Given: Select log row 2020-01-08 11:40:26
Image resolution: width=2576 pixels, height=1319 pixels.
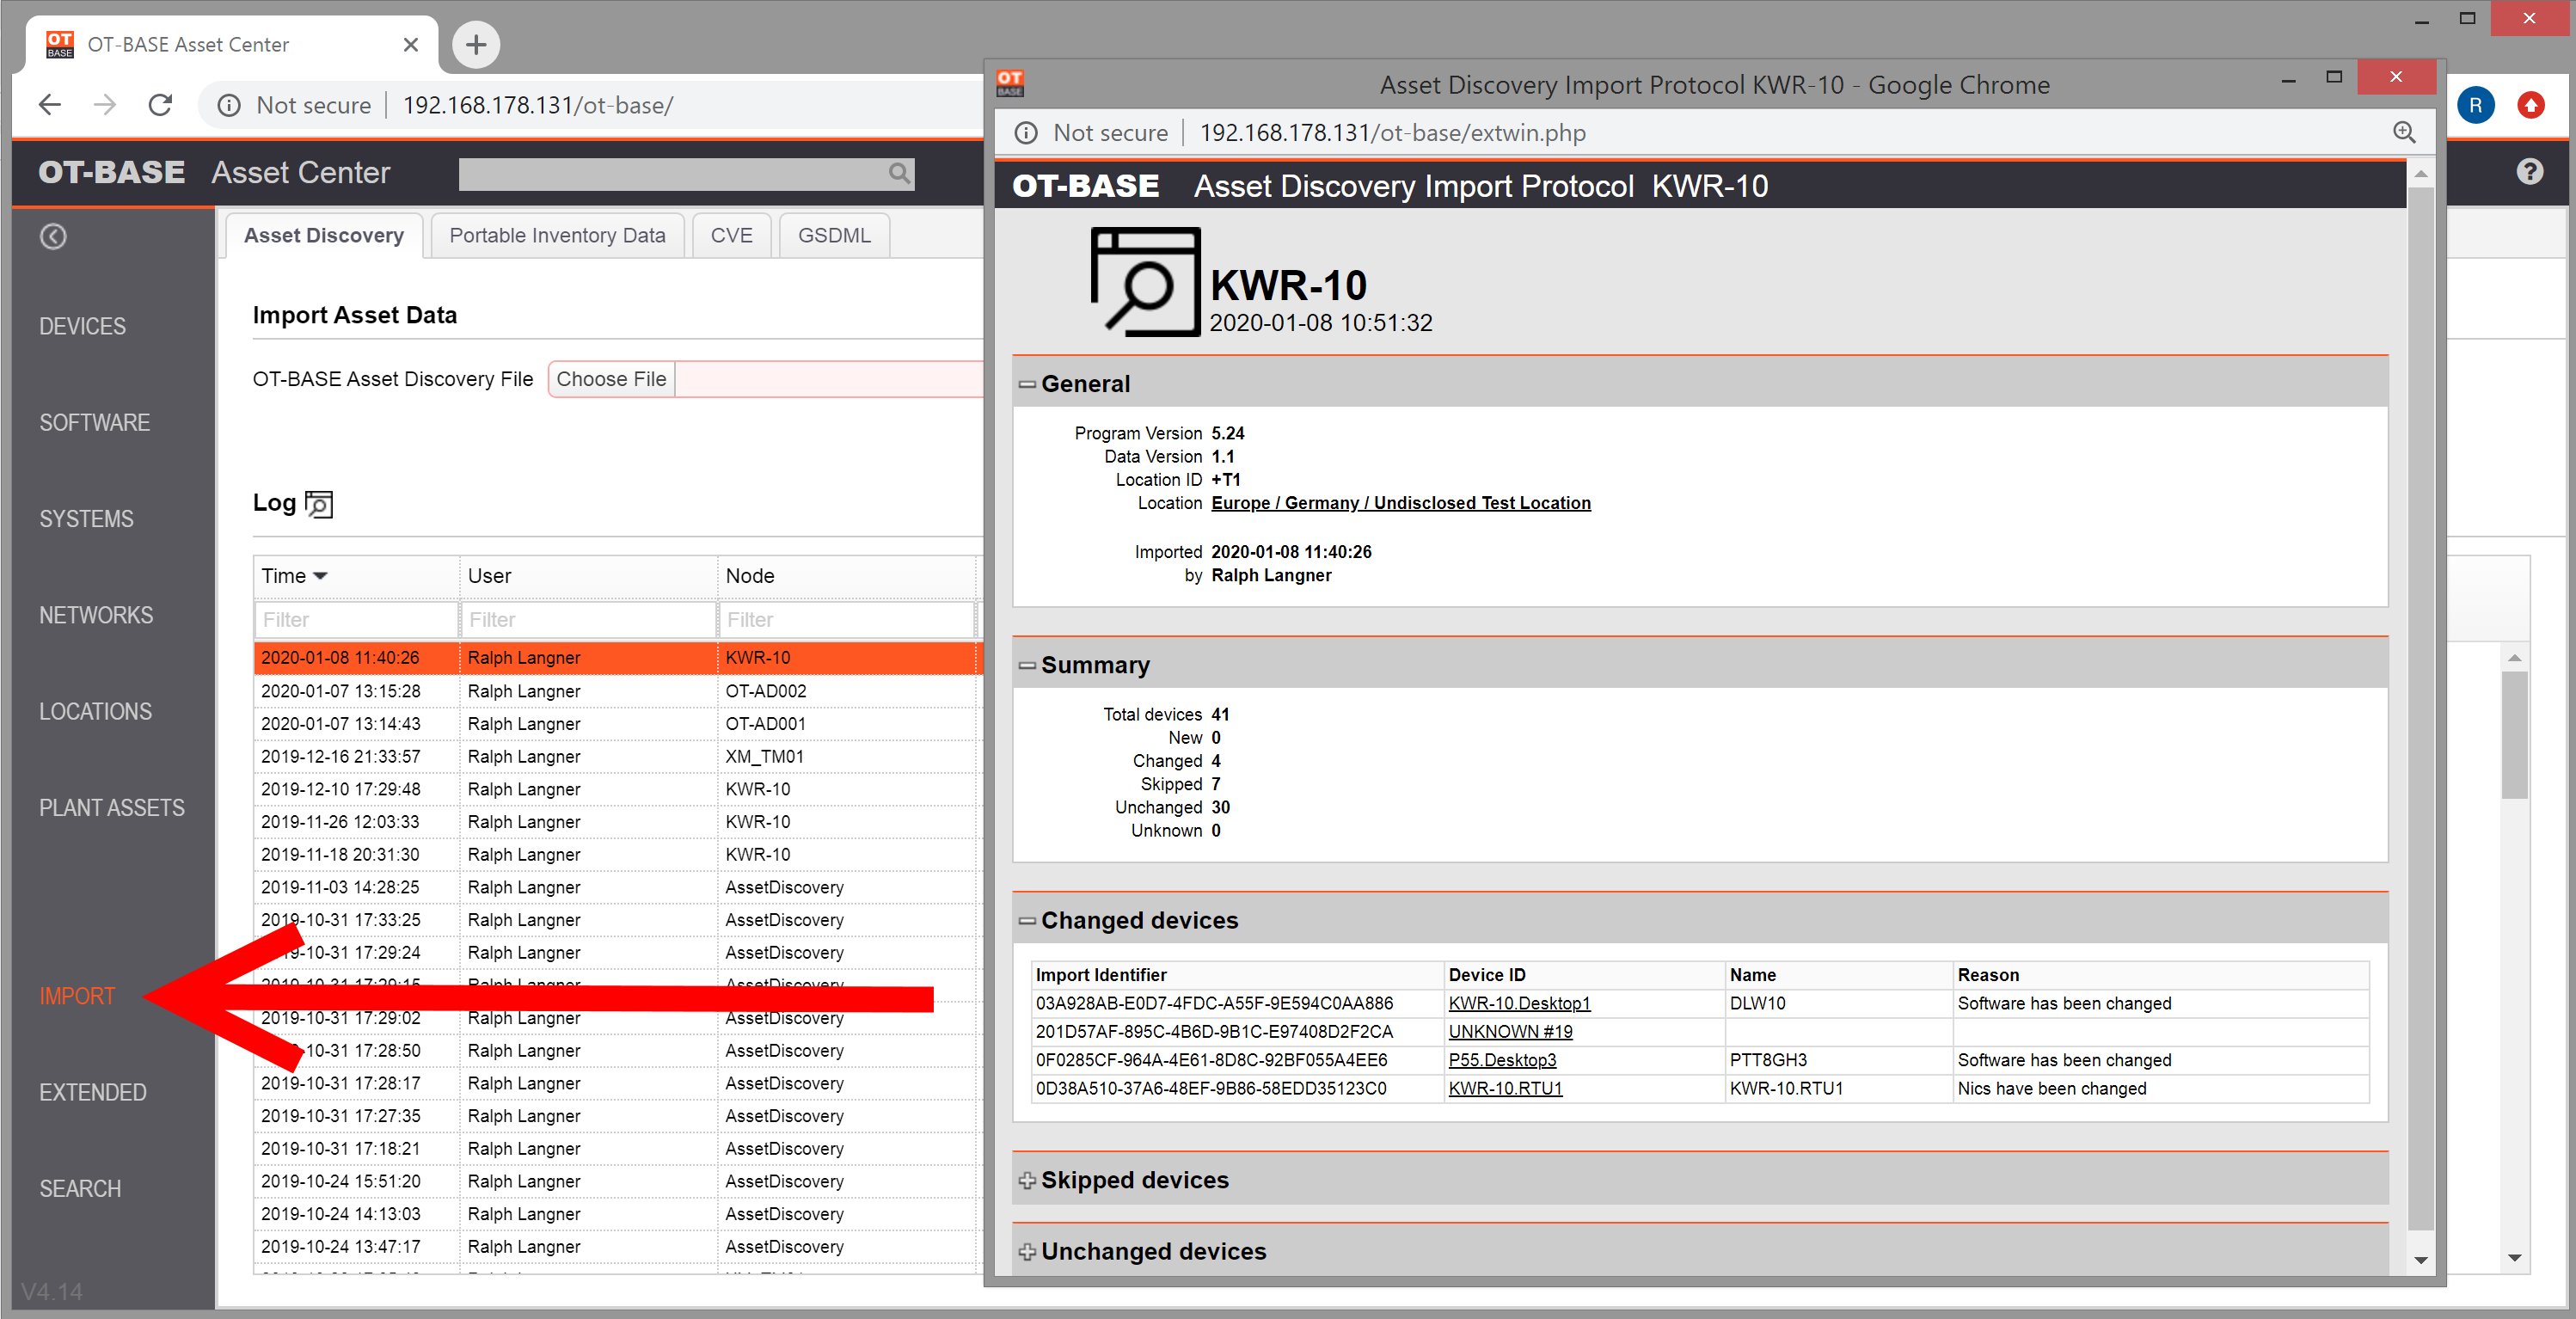Looking at the screenshot, I should (x=617, y=657).
